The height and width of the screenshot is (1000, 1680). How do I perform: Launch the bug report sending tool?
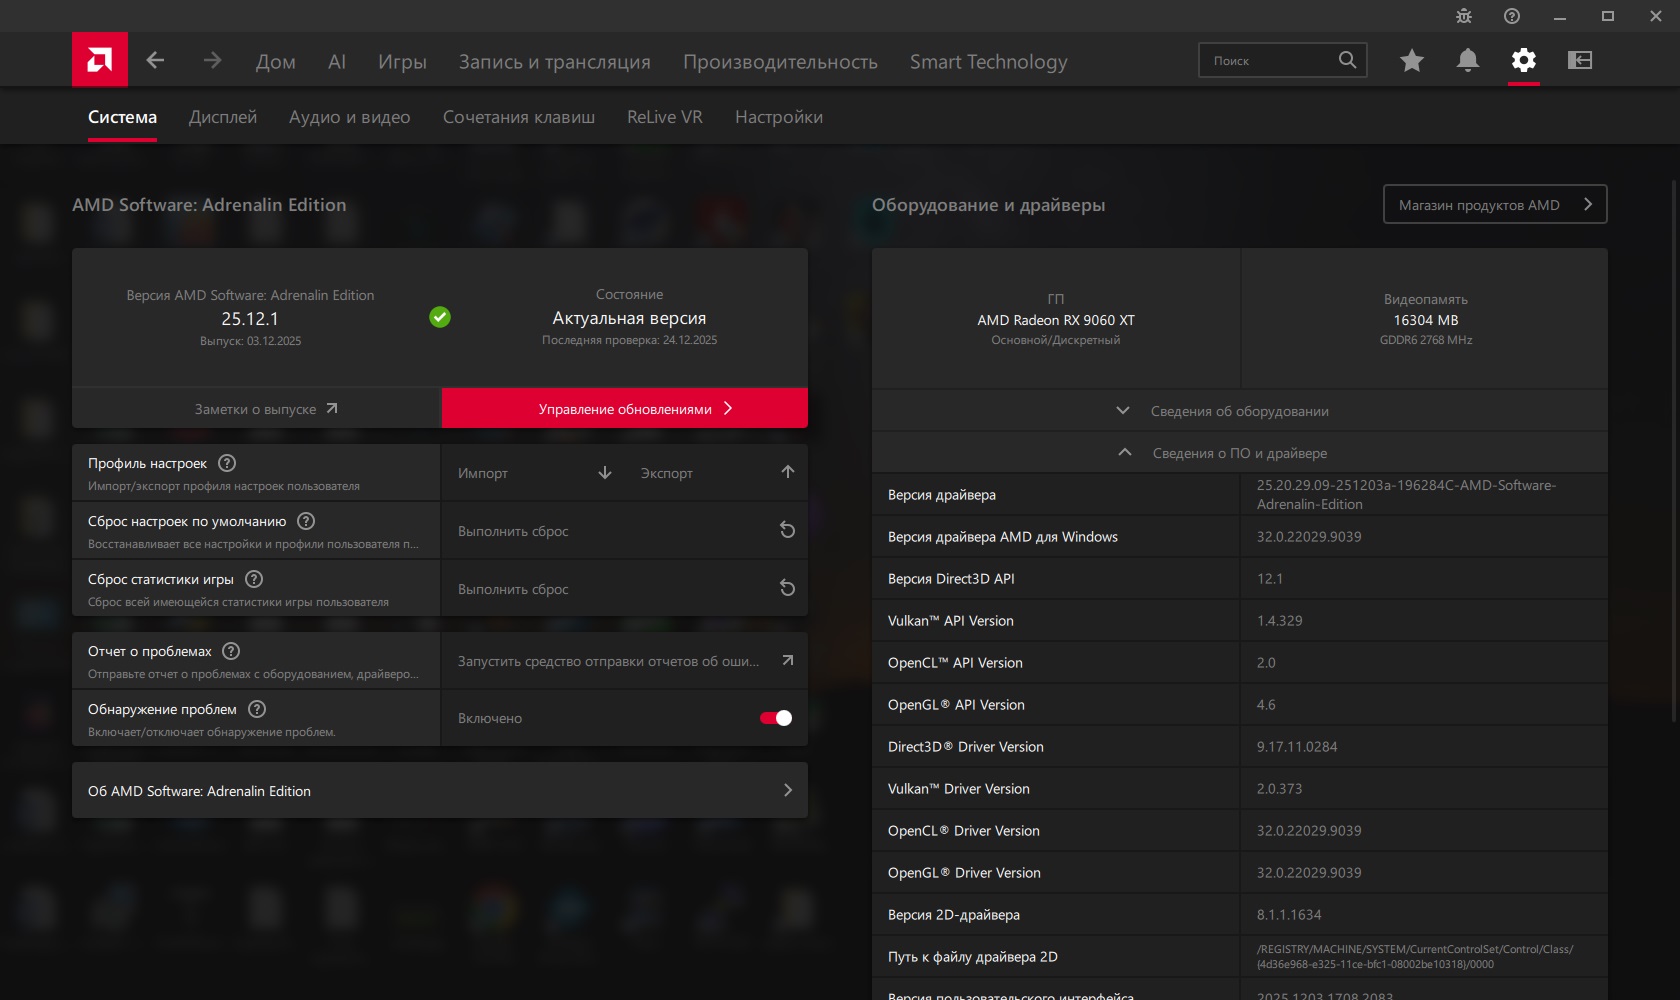click(625, 660)
